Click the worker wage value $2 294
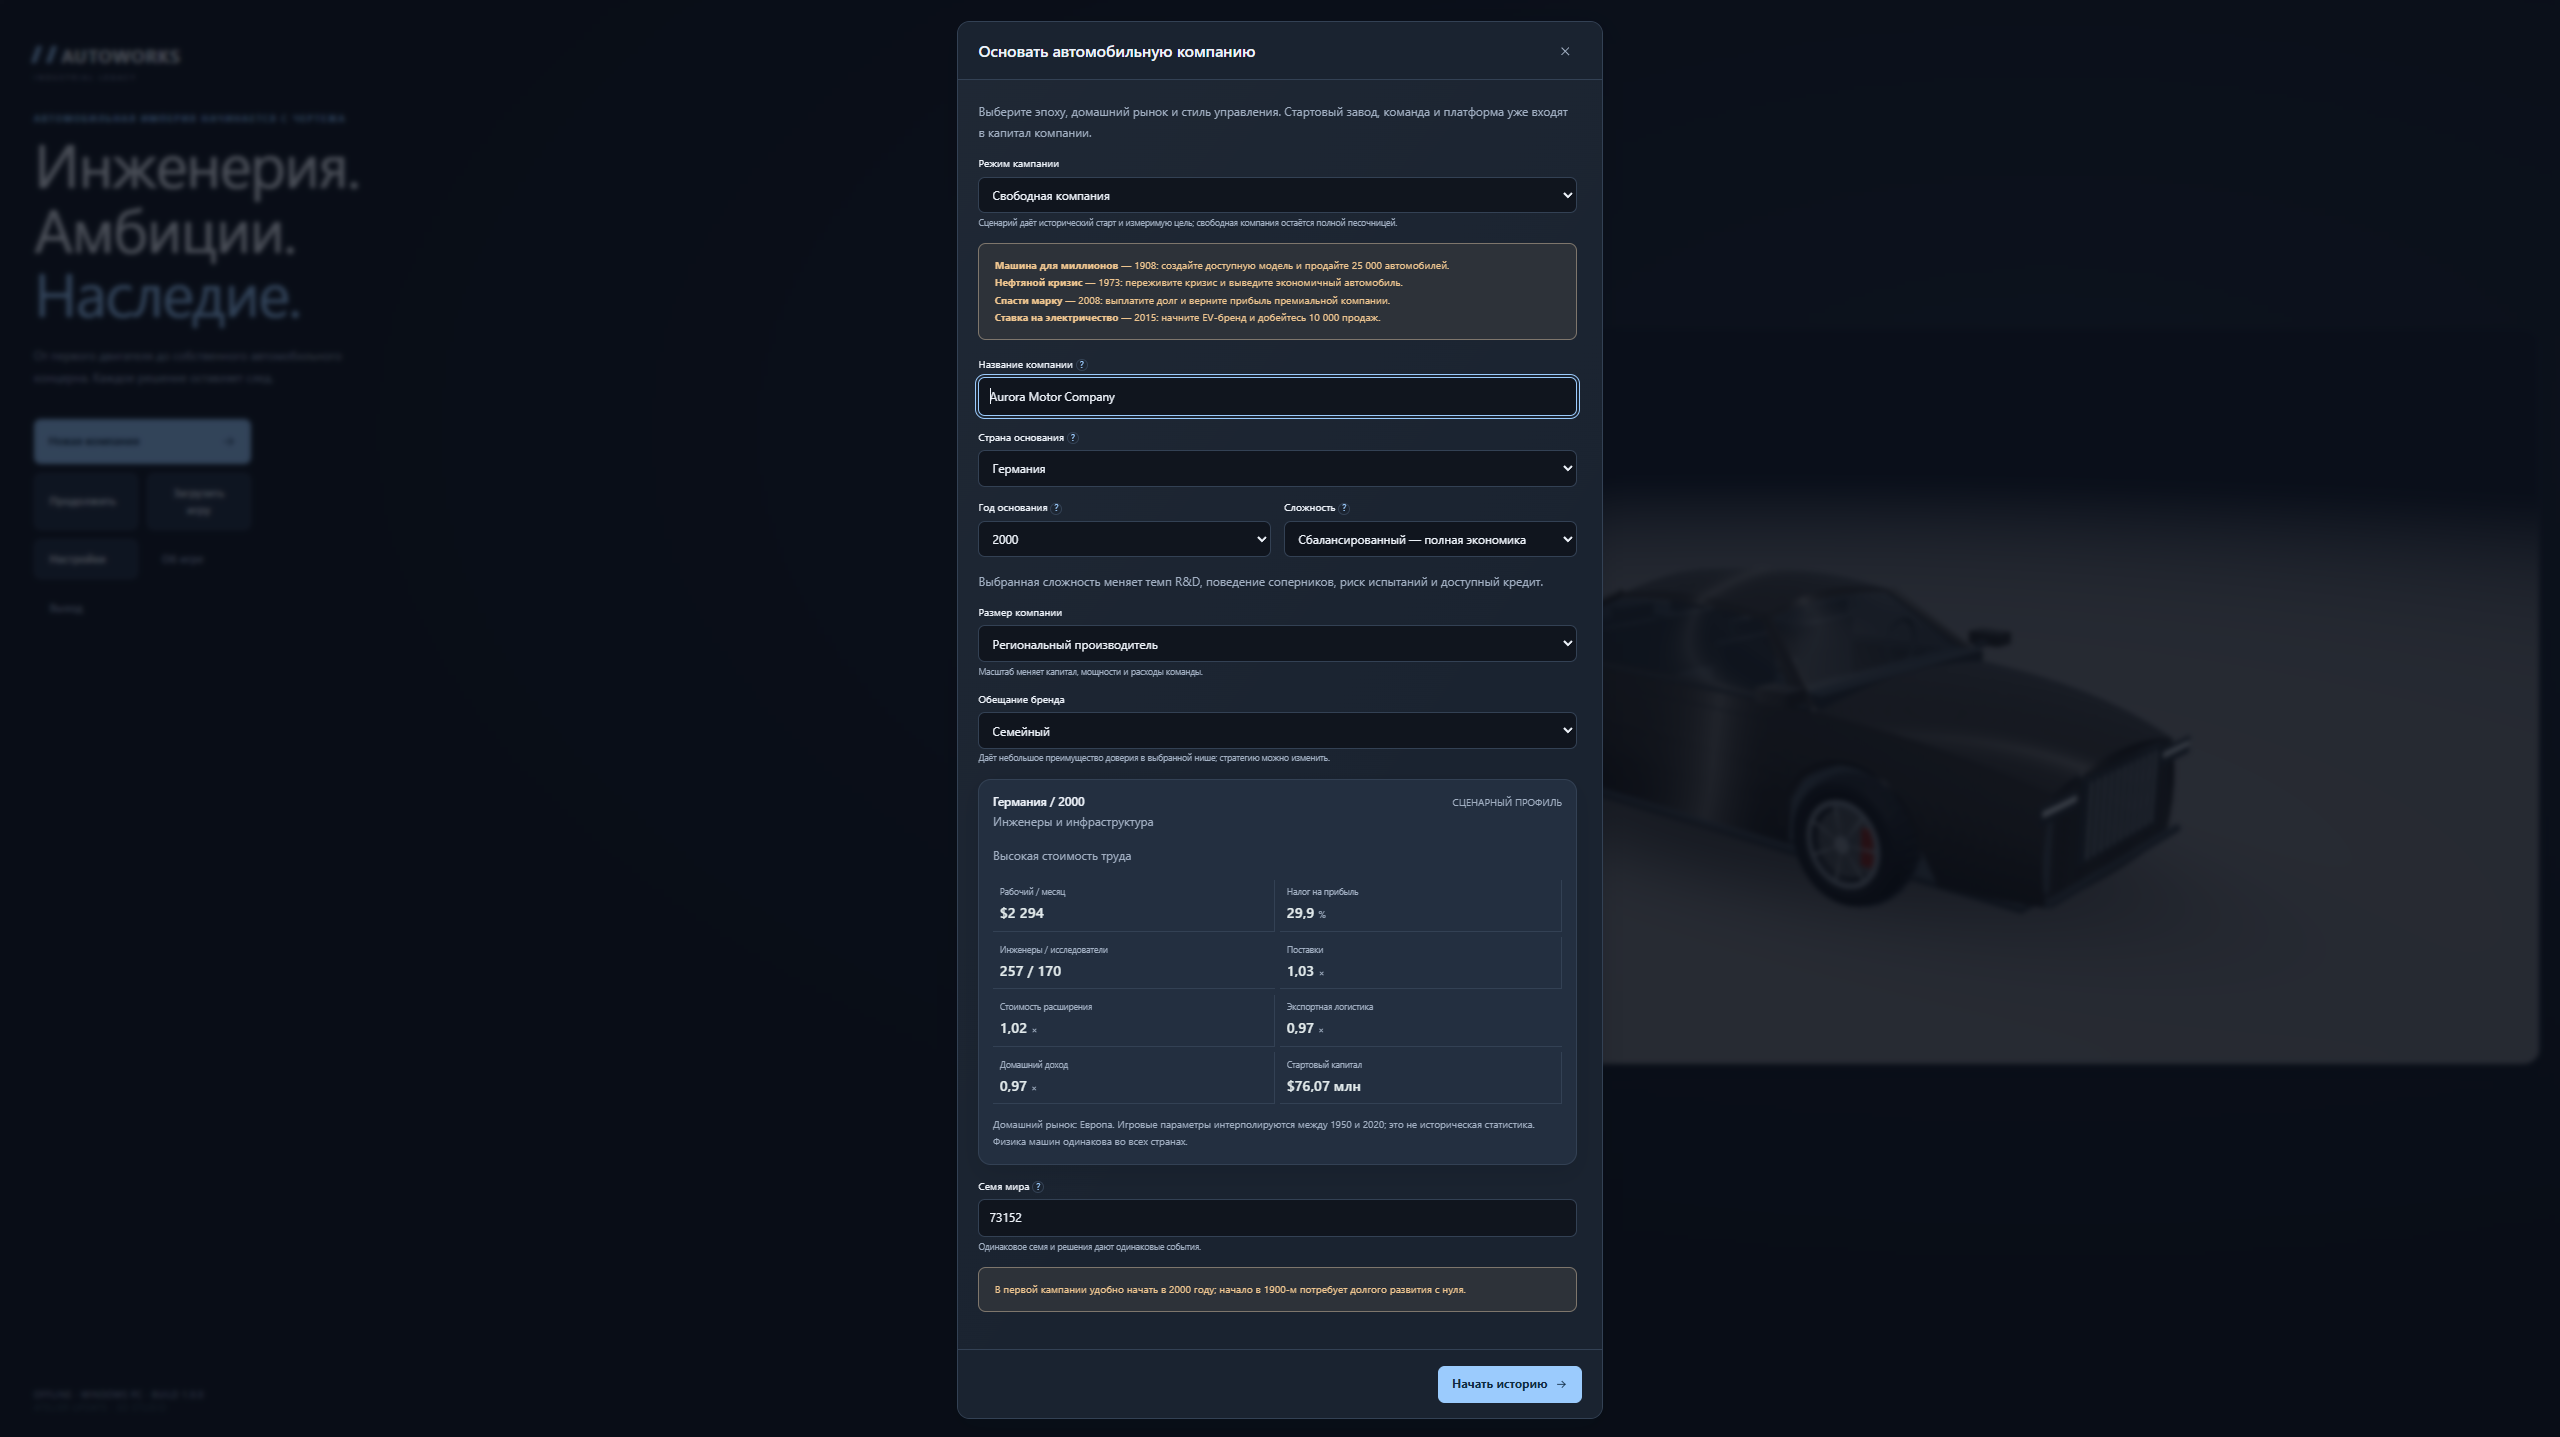 (1021, 913)
